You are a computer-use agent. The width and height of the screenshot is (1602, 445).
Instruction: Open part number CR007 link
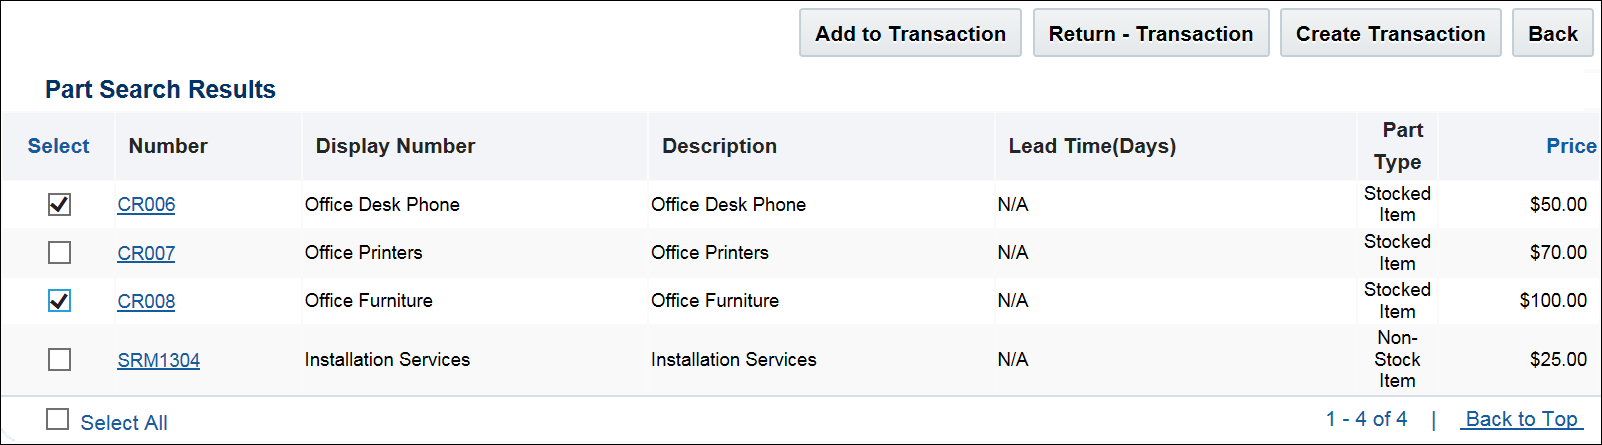(x=146, y=253)
